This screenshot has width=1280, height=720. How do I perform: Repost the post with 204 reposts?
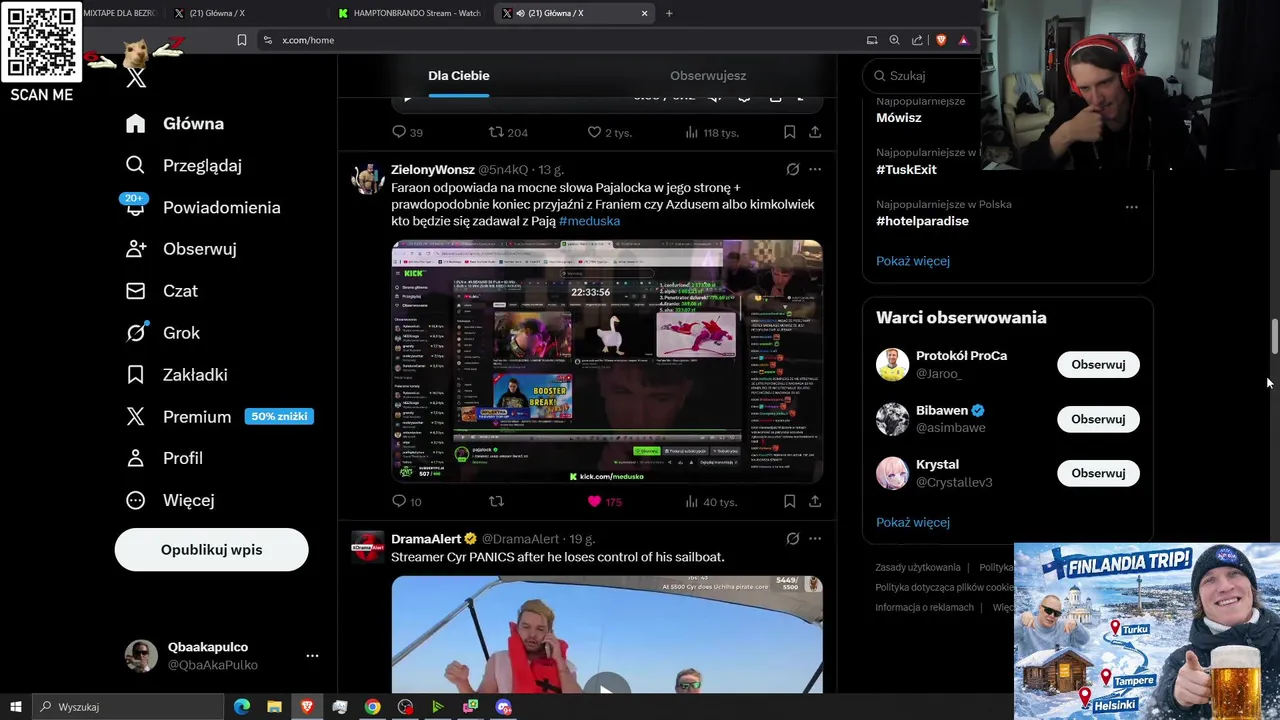point(507,132)
